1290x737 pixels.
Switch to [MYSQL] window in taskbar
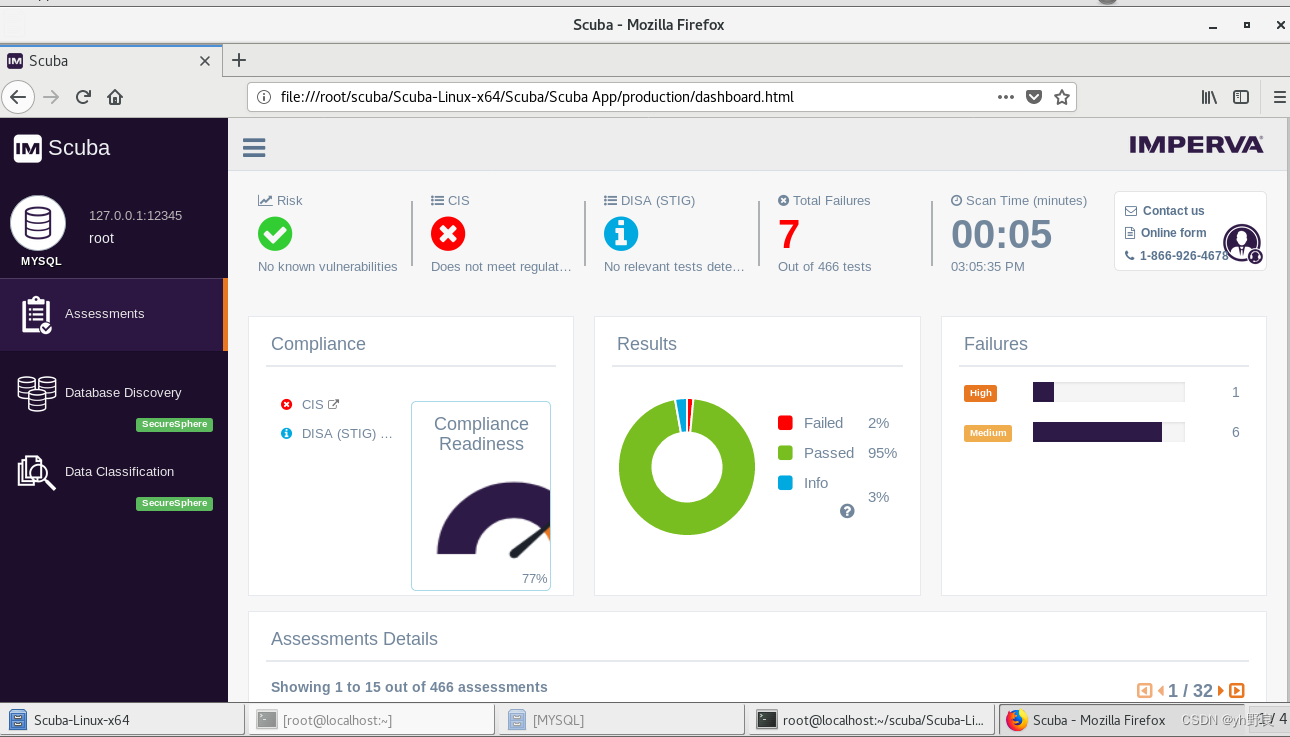(x=623, y=719)
